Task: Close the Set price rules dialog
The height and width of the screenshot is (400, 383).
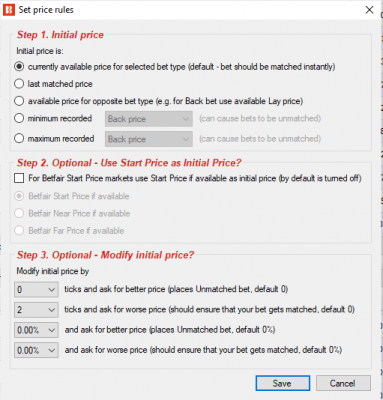Action: pyautogui.click(x=369, y=10)
